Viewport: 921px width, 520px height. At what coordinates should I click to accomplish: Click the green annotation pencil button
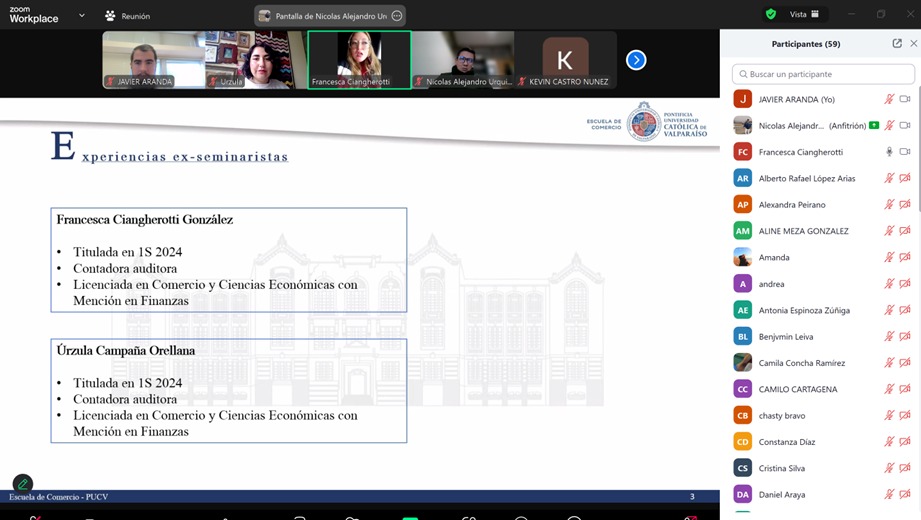(22, 484)
